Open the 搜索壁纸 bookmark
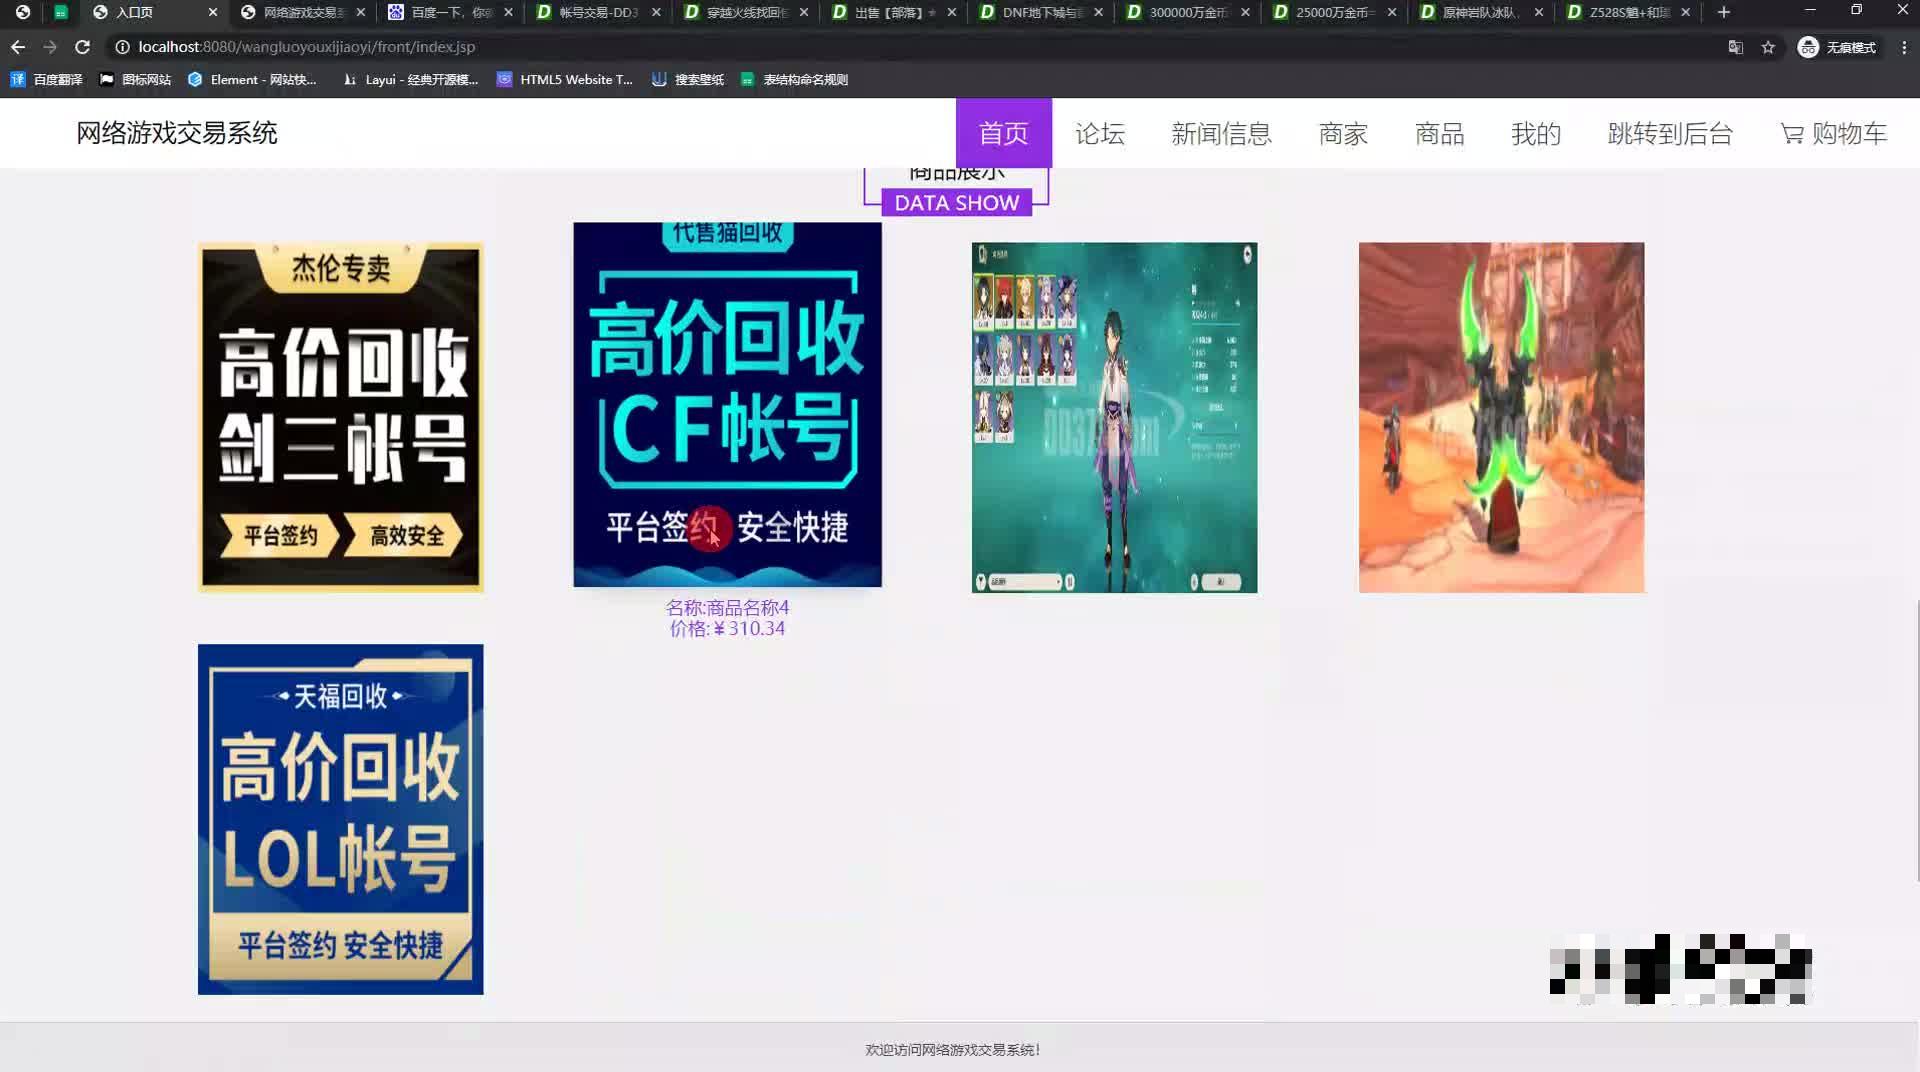 point(688,80)
